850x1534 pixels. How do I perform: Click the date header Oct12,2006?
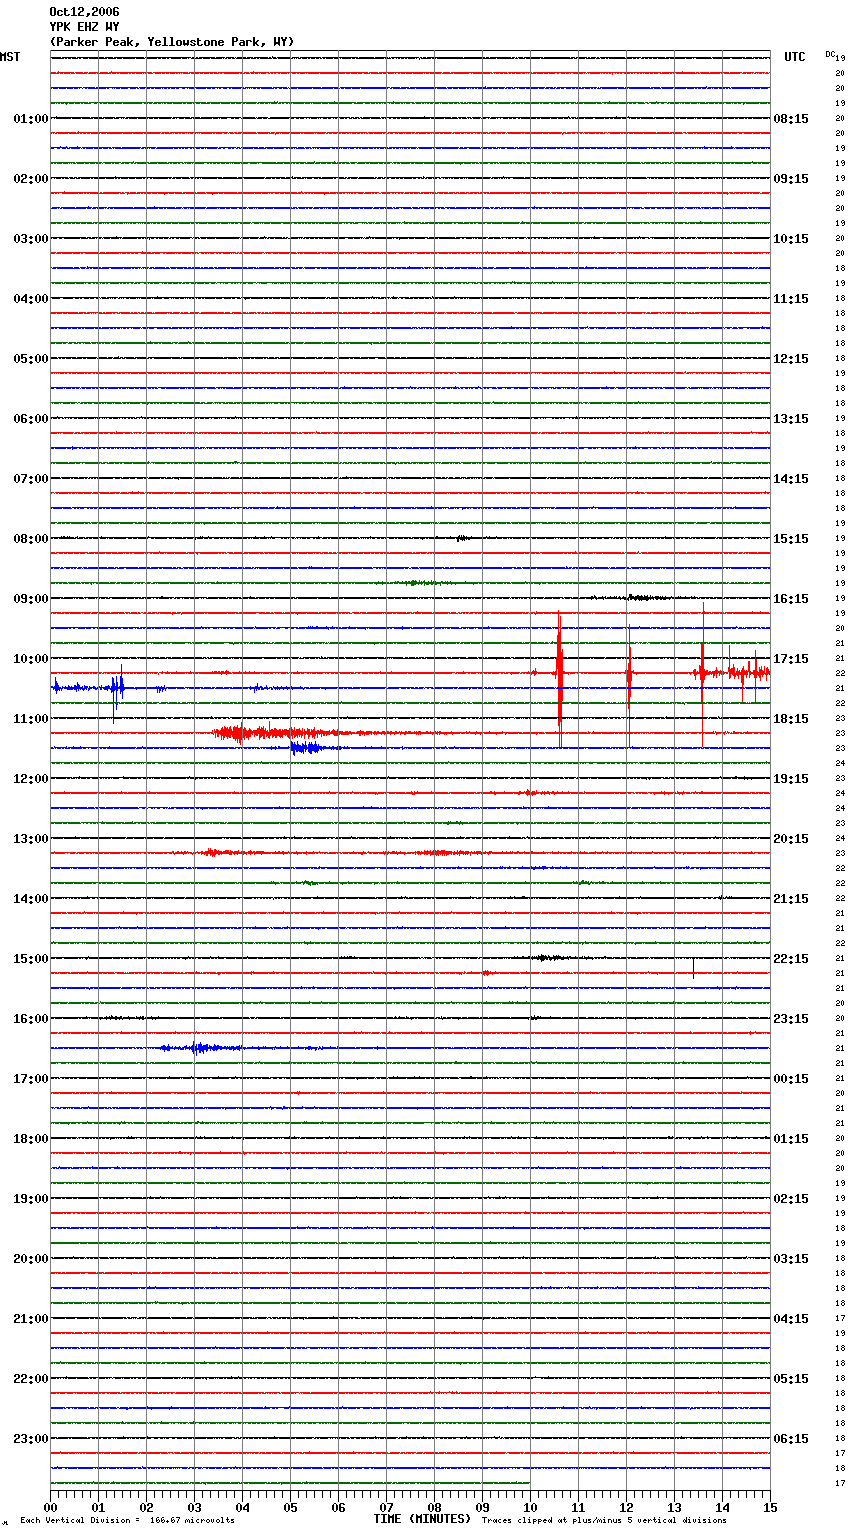(84, 12)
